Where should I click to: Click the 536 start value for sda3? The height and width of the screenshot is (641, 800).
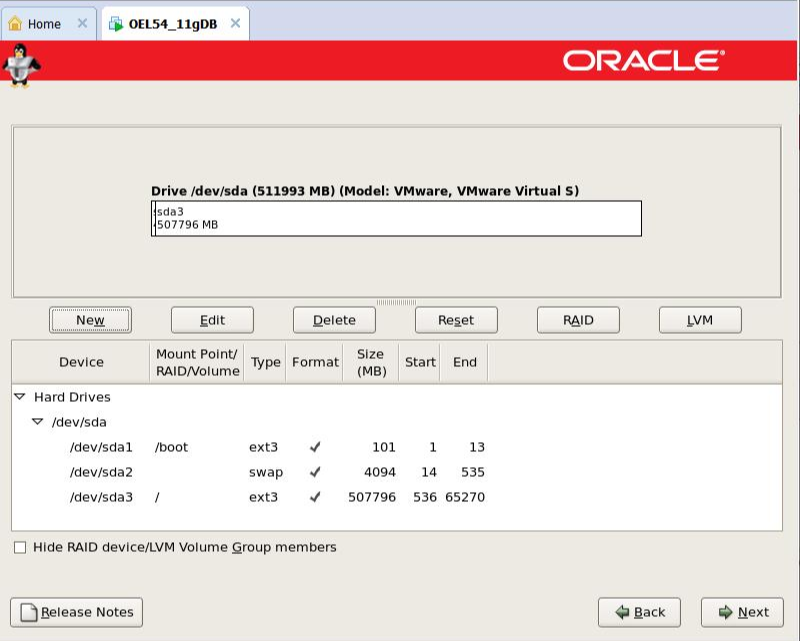(424, 497)
